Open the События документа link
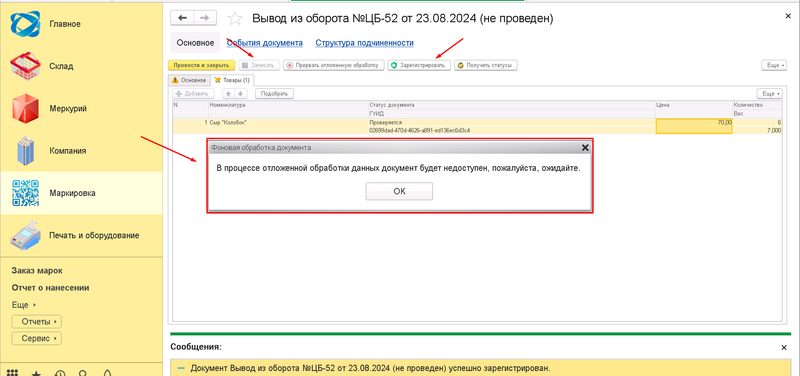Image resolution: width=800 pixels, height=376 pixels. [265, 43]
